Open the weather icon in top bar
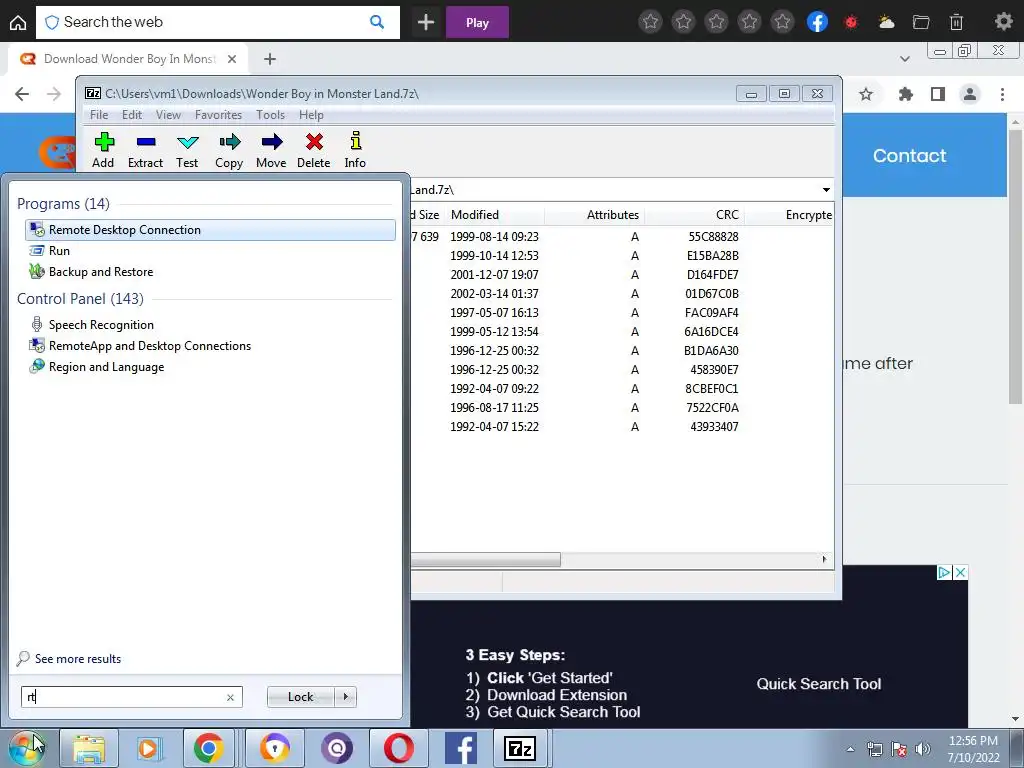 pyautogui.click(x=886, y=22)
